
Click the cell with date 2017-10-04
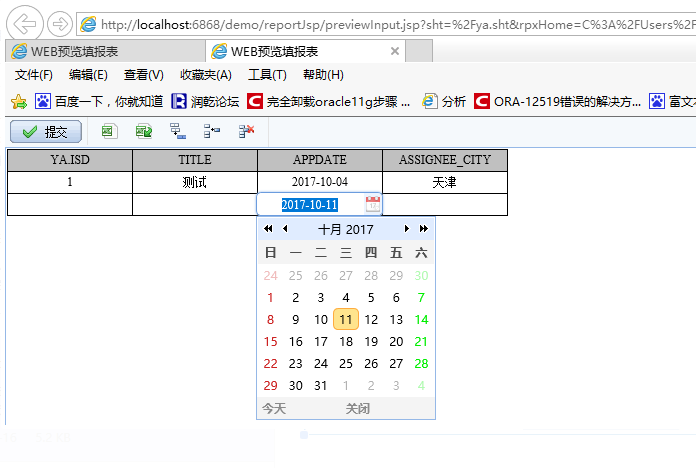[x=320, y=182]
